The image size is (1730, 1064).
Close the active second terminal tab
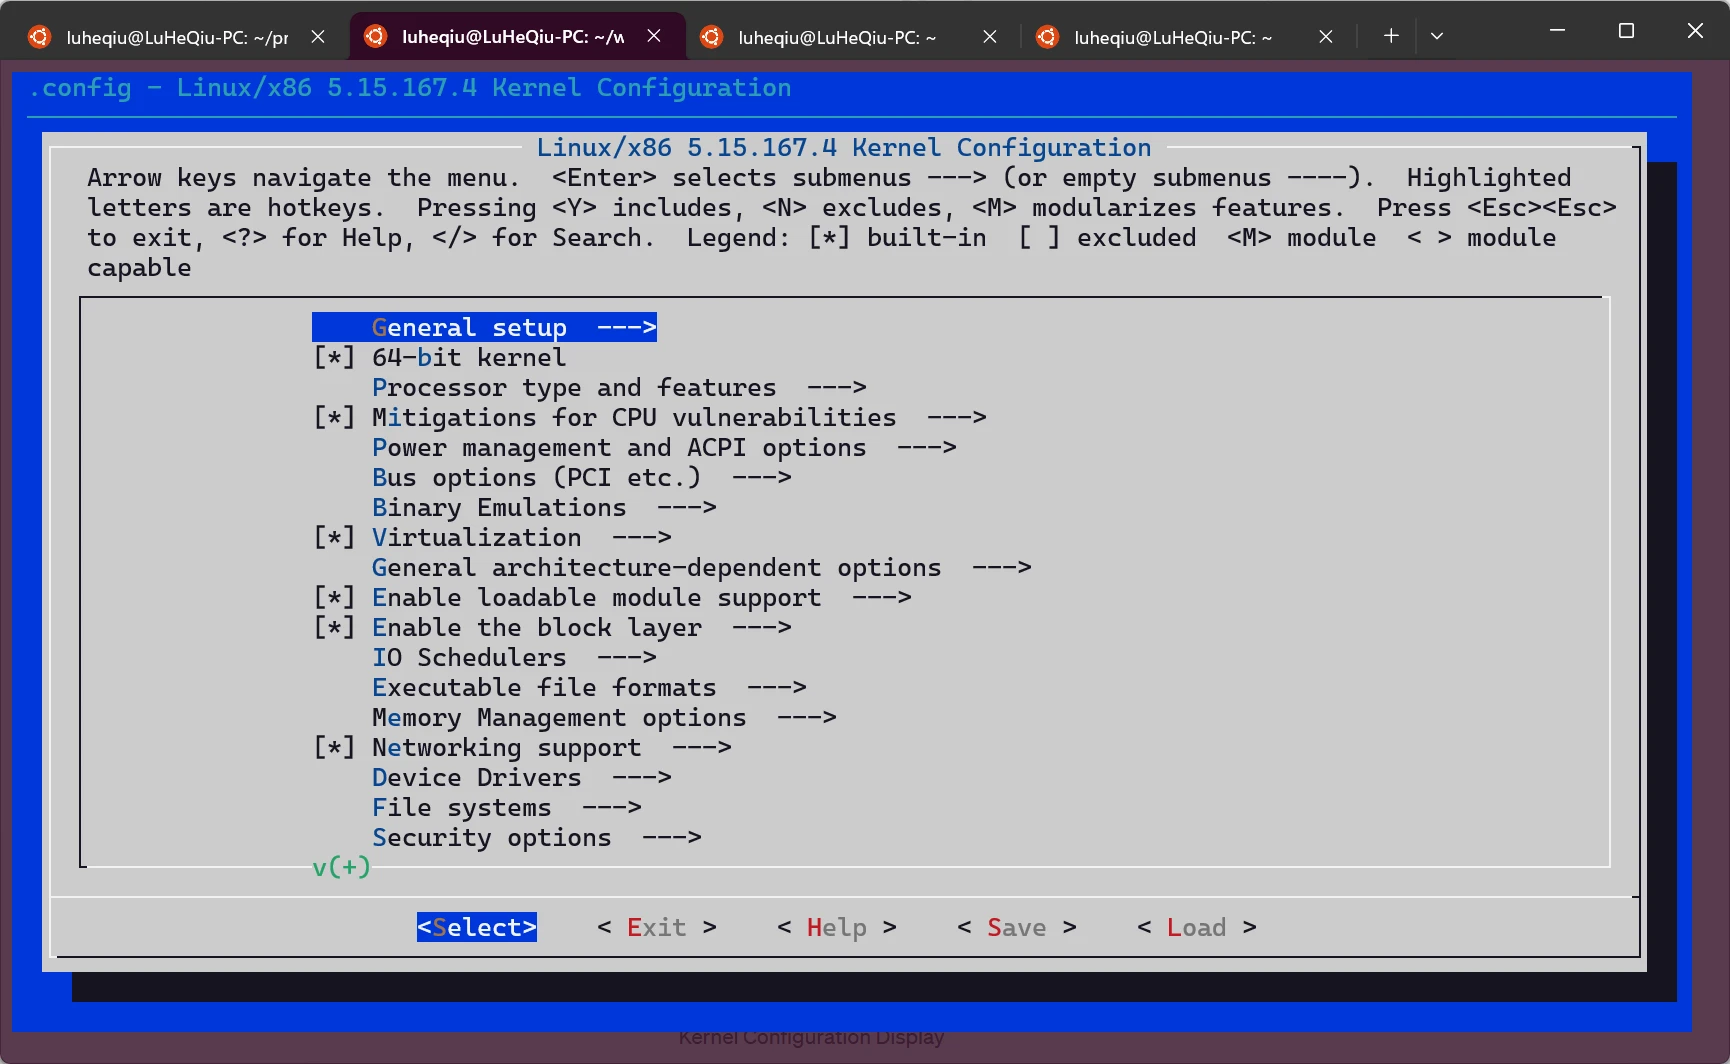tap(654, 36)
